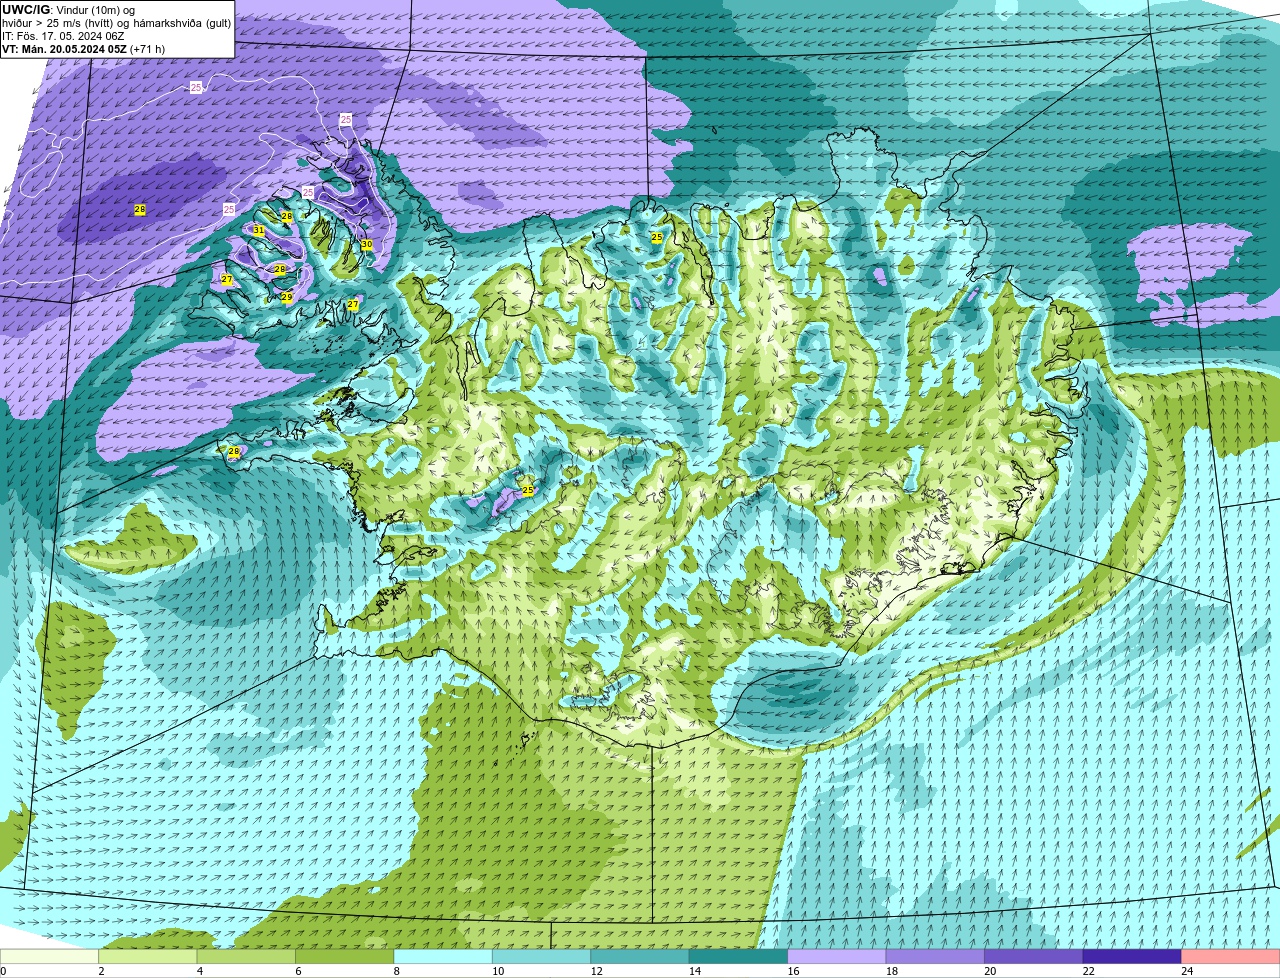
Task: Click the 2–4 m/s pale green legend swatch
Action: pyautogui.click(x=148, y=956)
